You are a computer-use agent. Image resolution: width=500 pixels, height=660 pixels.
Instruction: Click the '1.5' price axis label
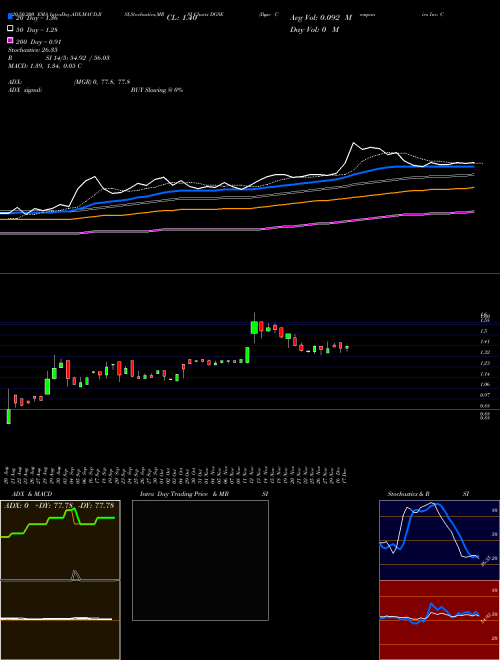pos(484,331)
